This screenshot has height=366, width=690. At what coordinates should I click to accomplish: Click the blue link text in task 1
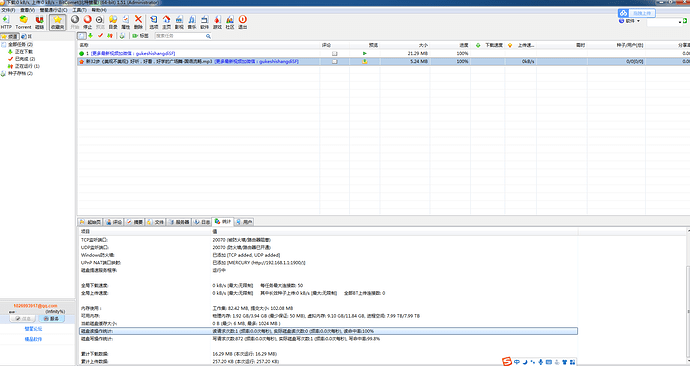133,53
